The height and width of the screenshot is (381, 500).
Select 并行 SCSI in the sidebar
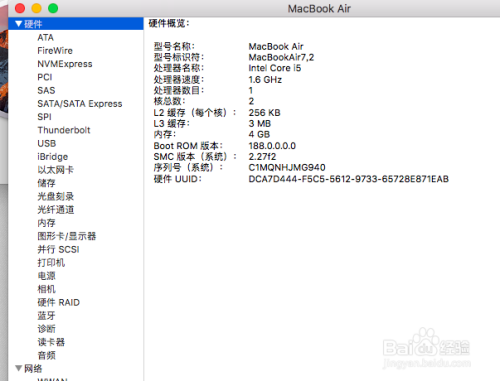pos(58,249)
